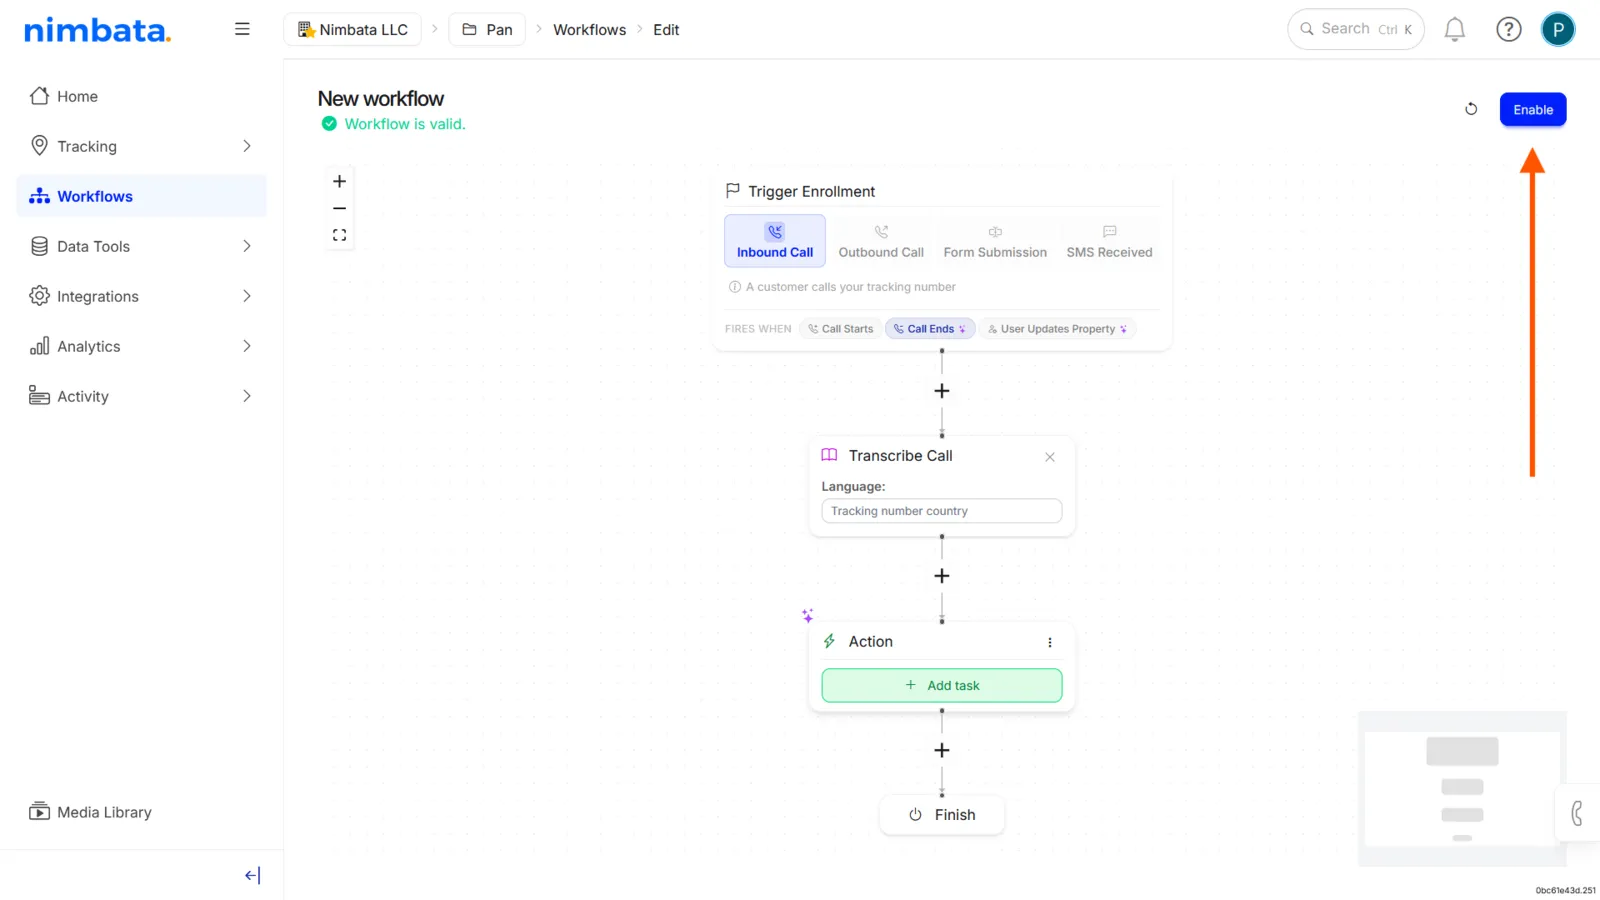
Task: Open Data Tools section in sidebar
Action: 141,246
